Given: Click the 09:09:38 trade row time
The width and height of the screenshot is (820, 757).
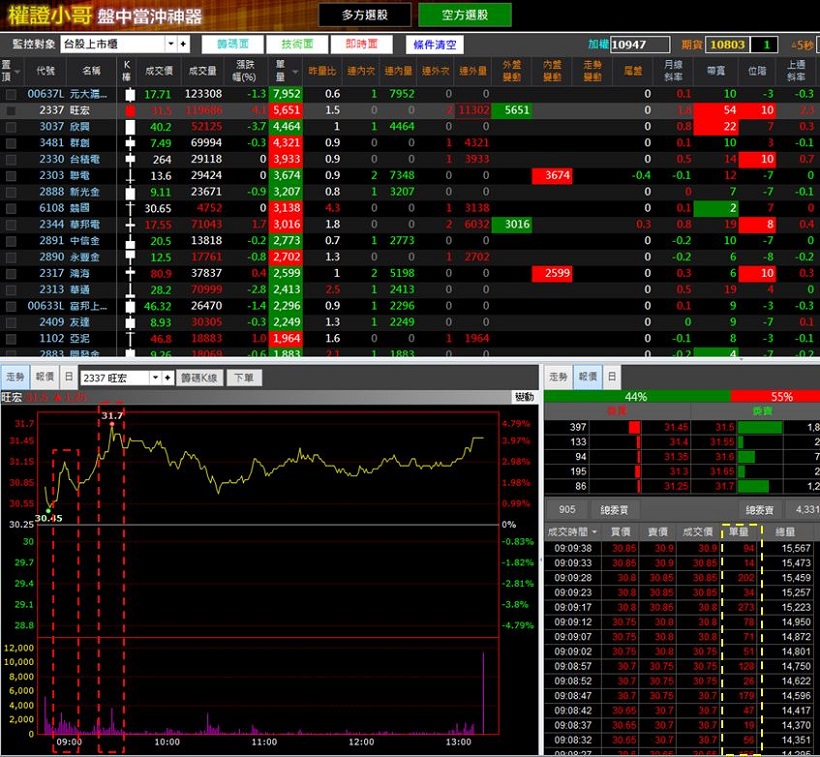Looking at the screenshot, I should (x=573, y=548).
